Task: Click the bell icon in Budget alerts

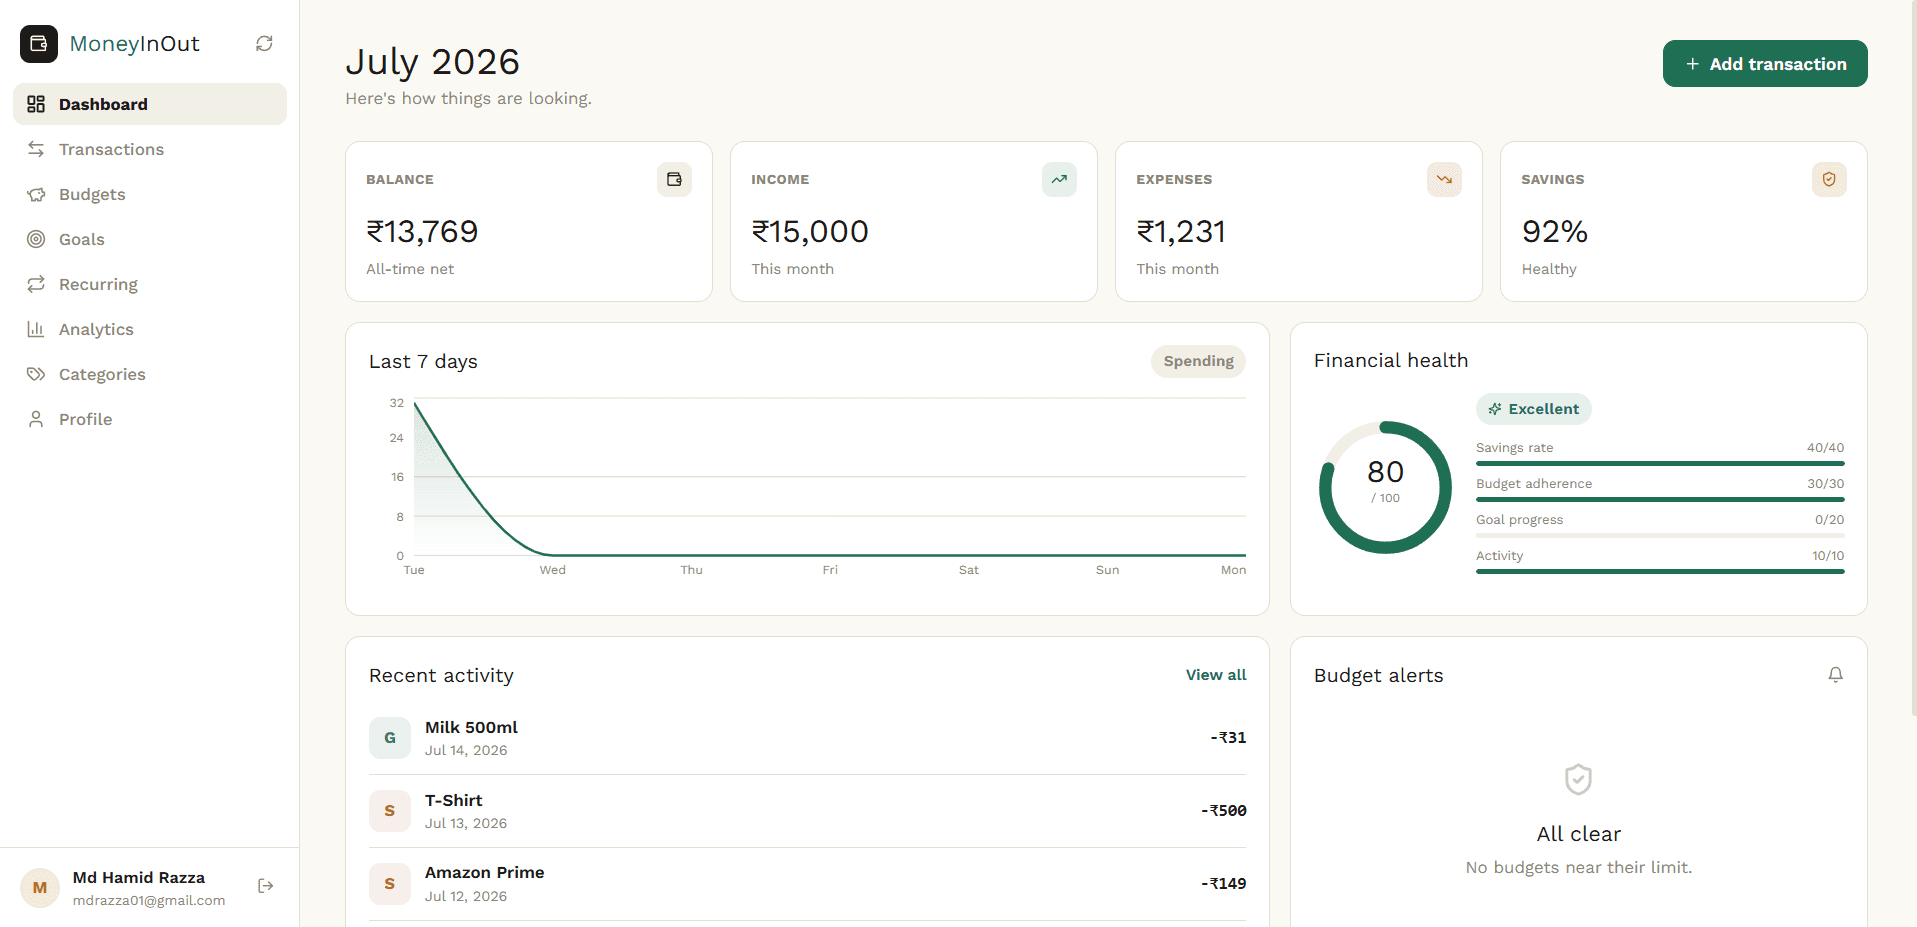Action: tap(1836, 675)
